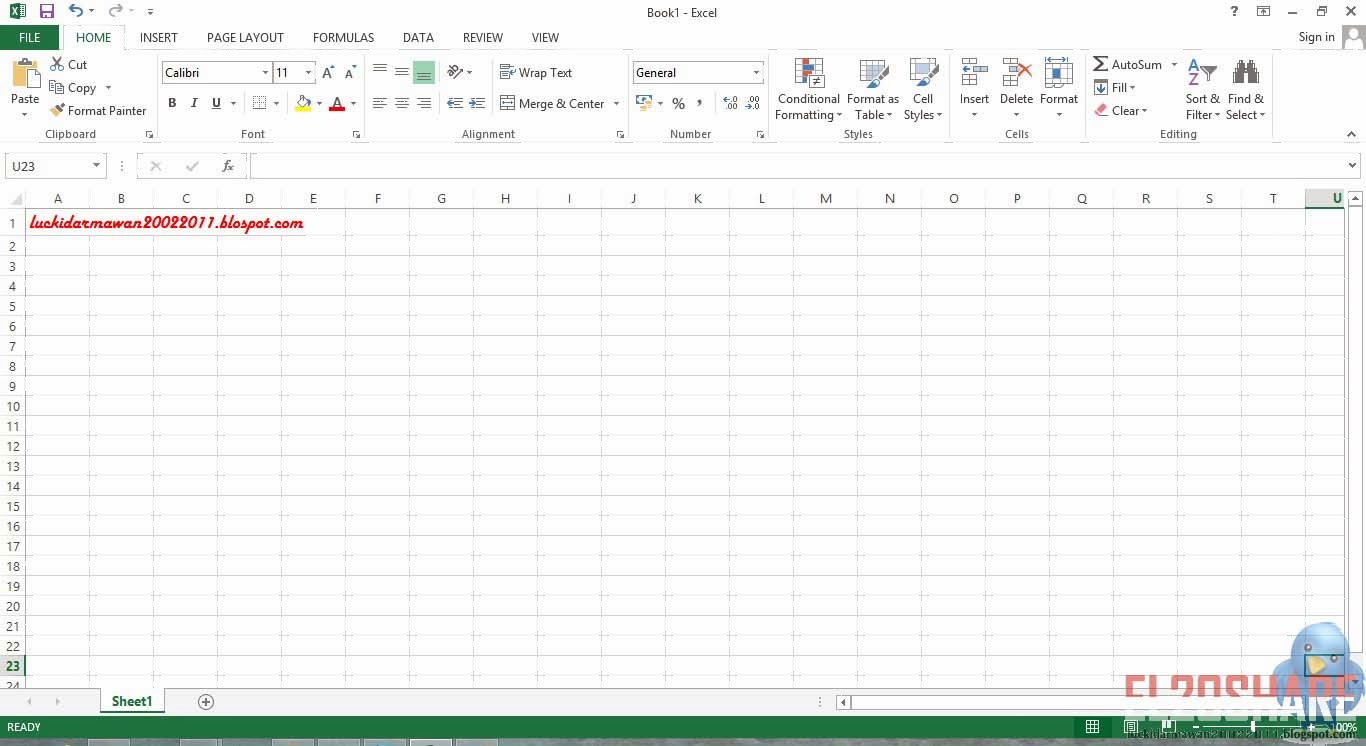Click the formula bar input

(x=797, y=166)
